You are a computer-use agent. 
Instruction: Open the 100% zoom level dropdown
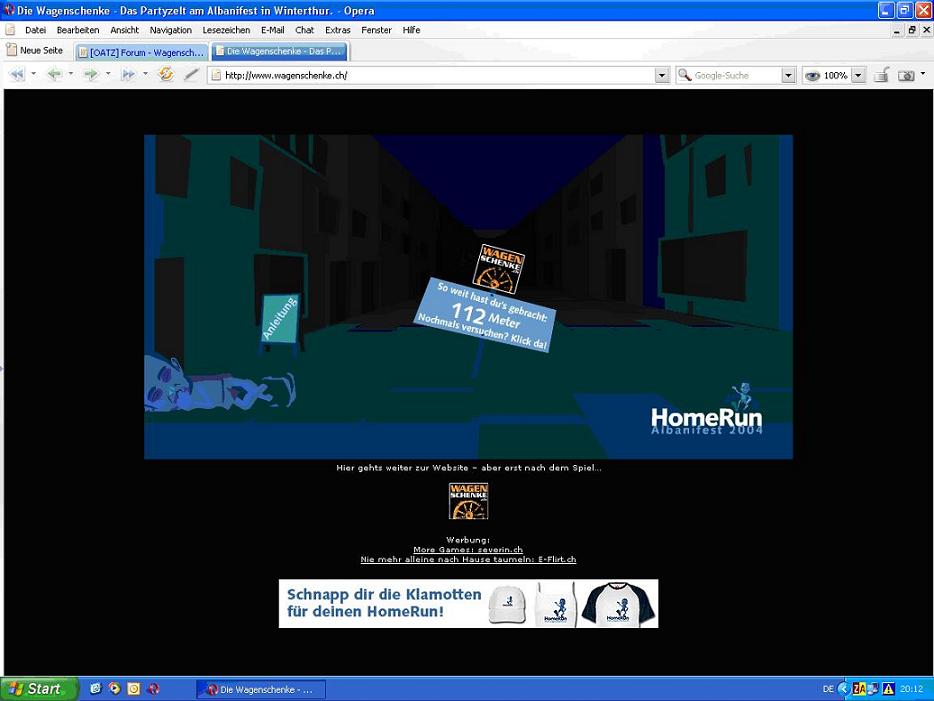tap(858, 75)
